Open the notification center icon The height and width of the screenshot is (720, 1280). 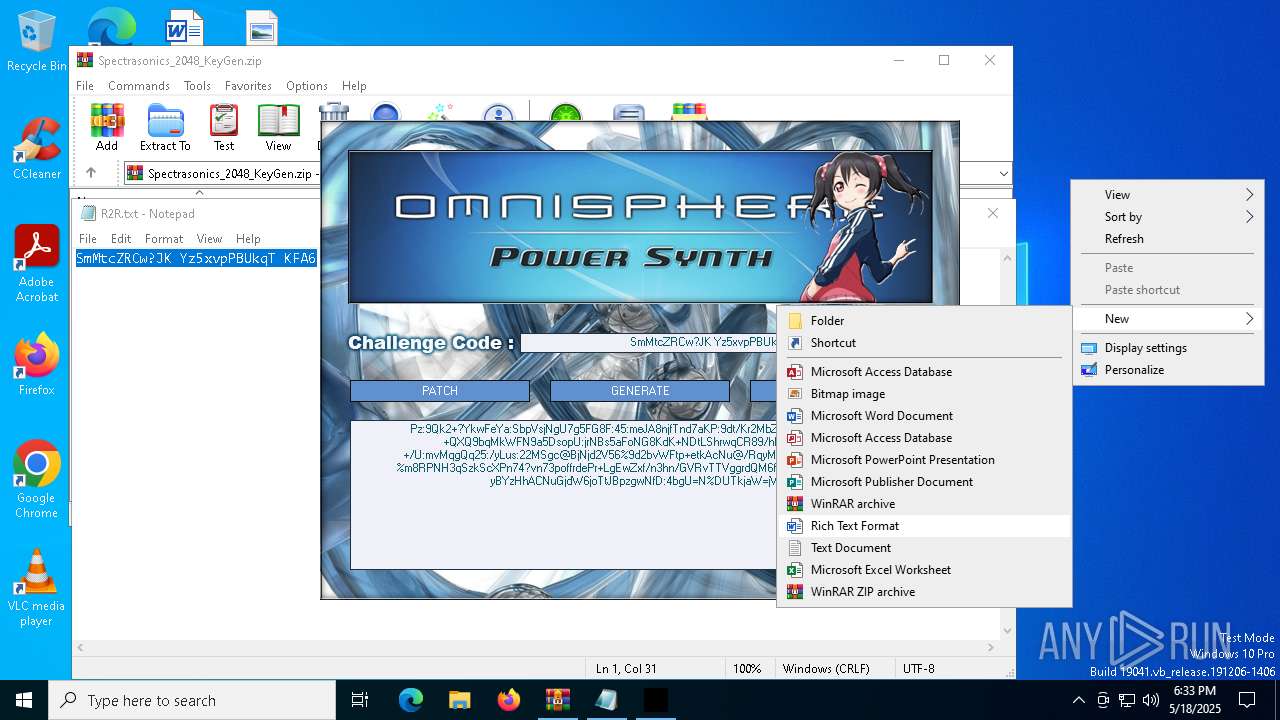point(1247,700)
